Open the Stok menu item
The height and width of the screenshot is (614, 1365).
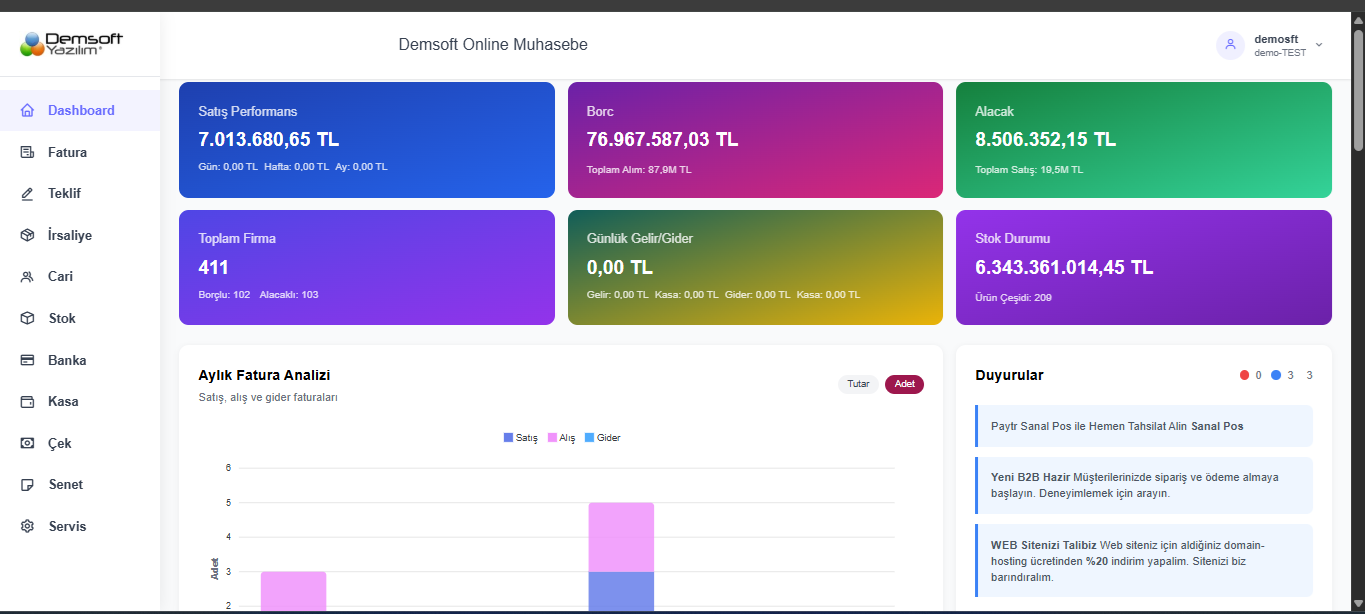point(62,319)
